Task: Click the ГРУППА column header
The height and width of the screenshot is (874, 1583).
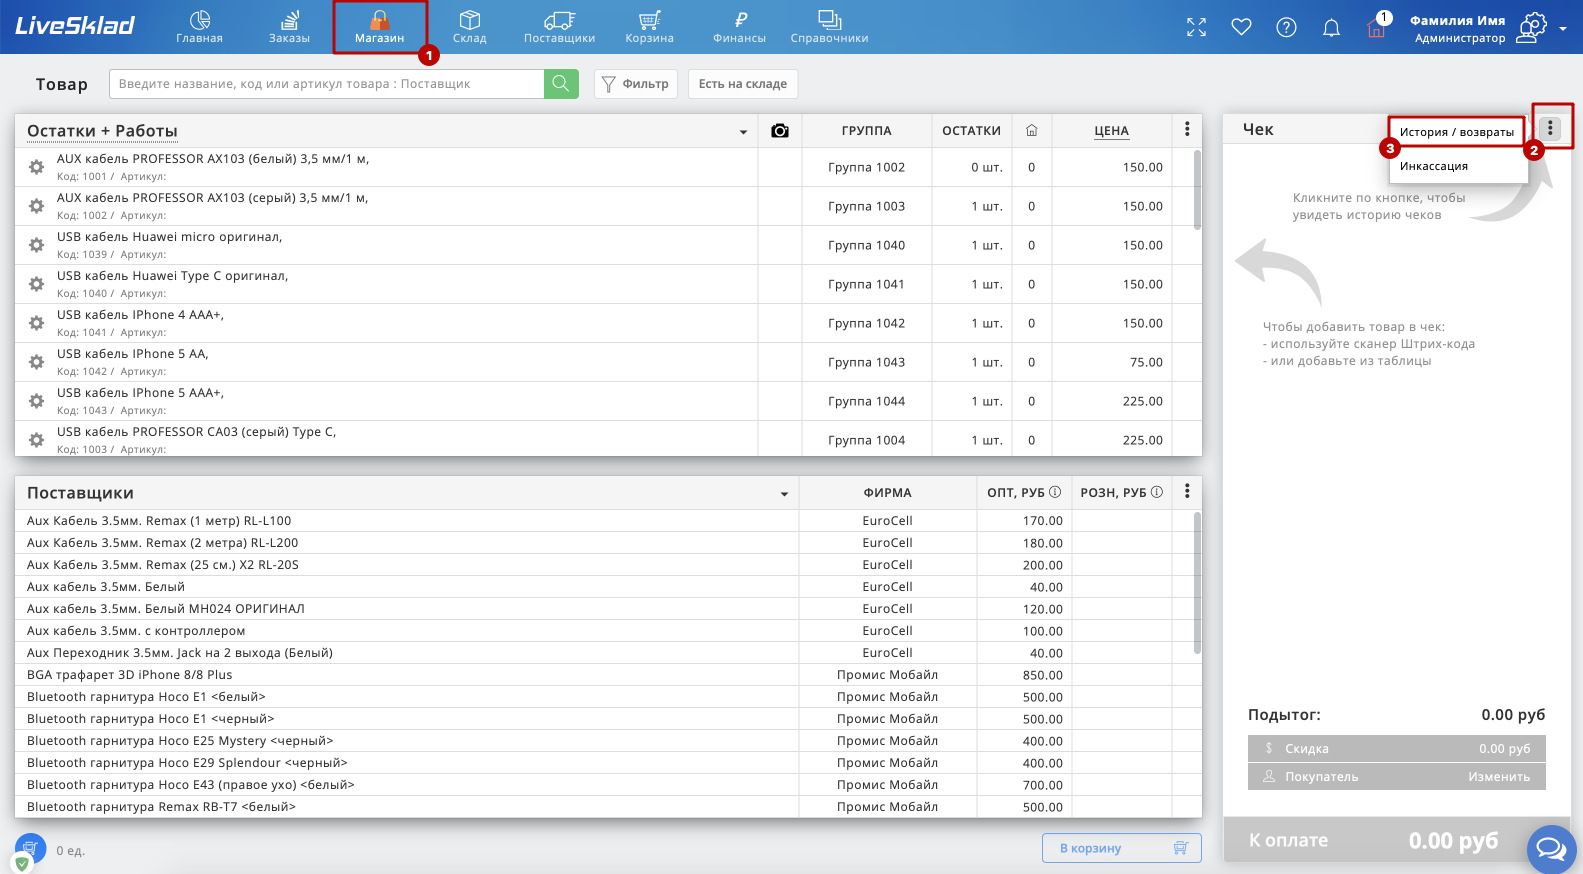Action: [866, 131]
